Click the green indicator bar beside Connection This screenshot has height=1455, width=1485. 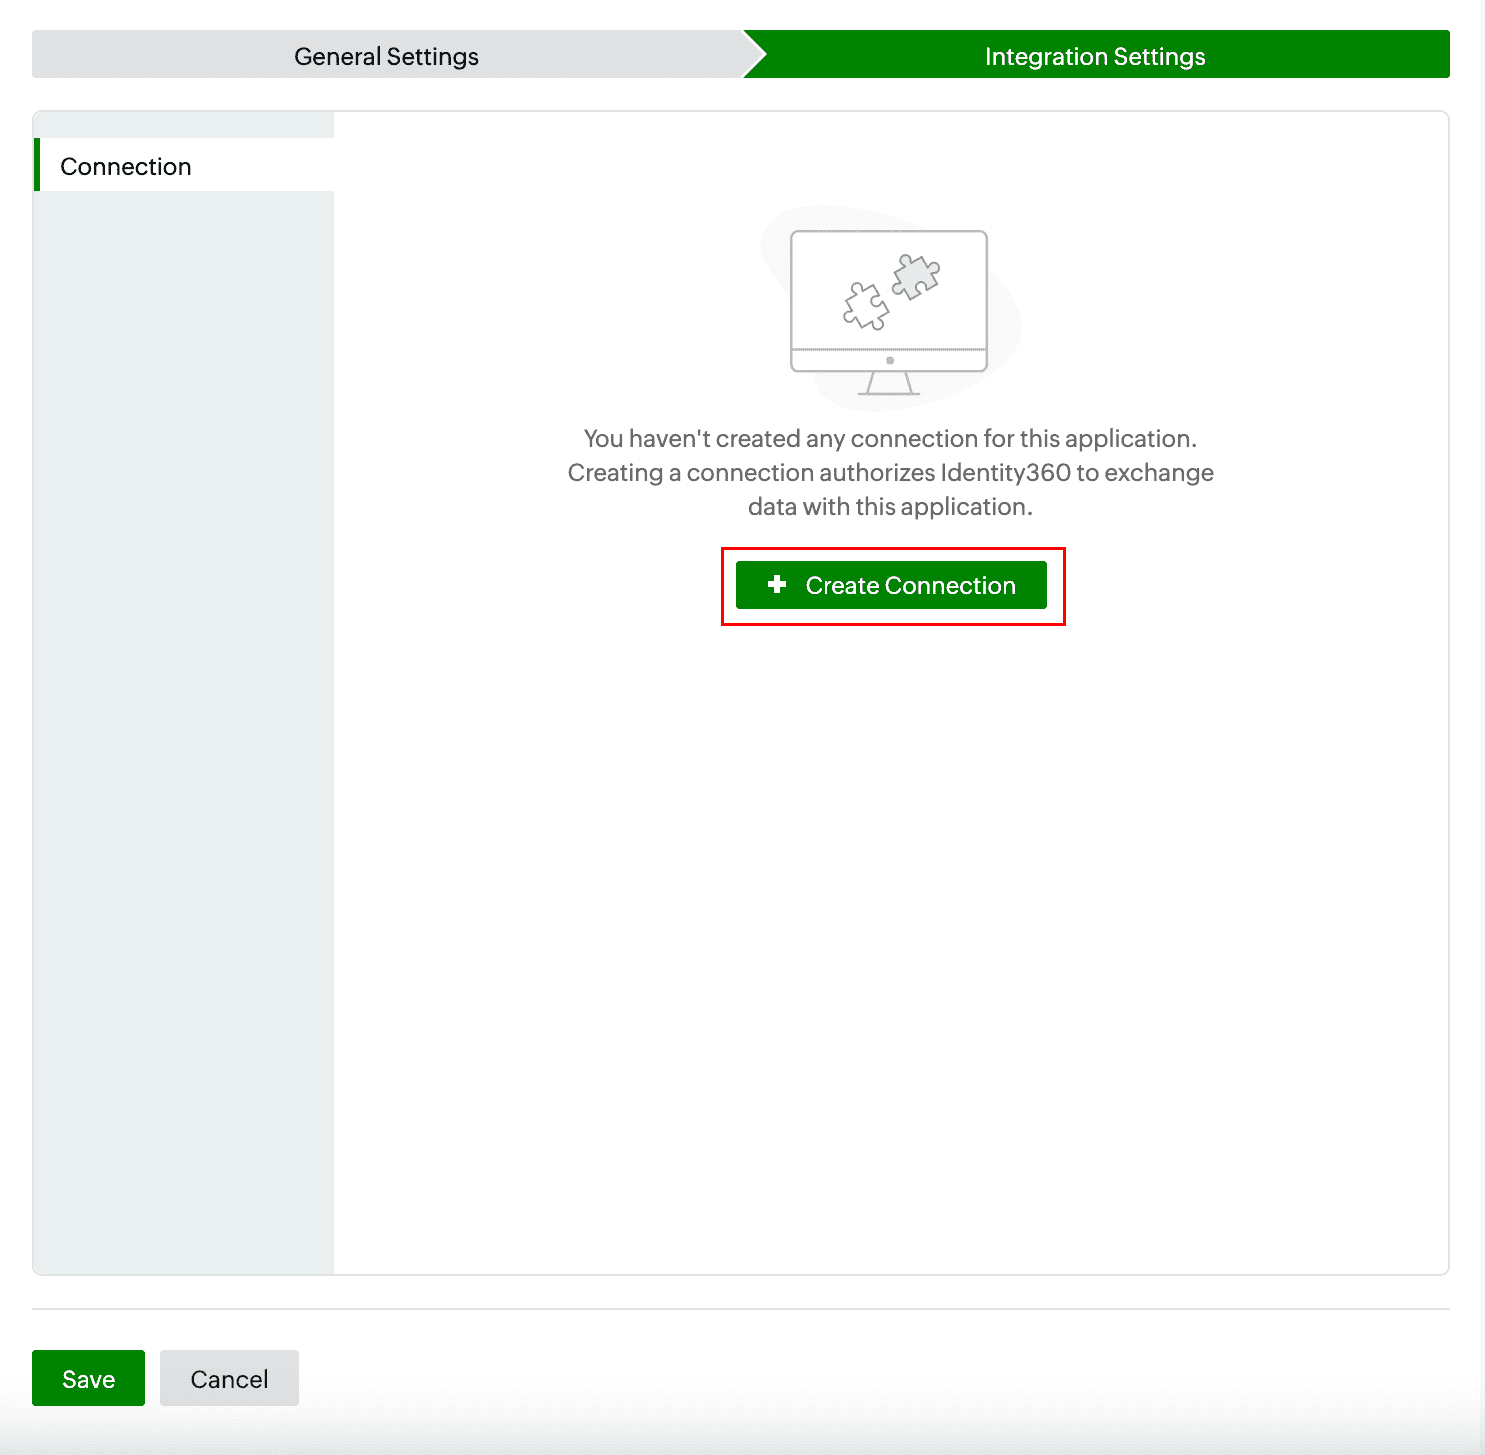click(38, 166)
